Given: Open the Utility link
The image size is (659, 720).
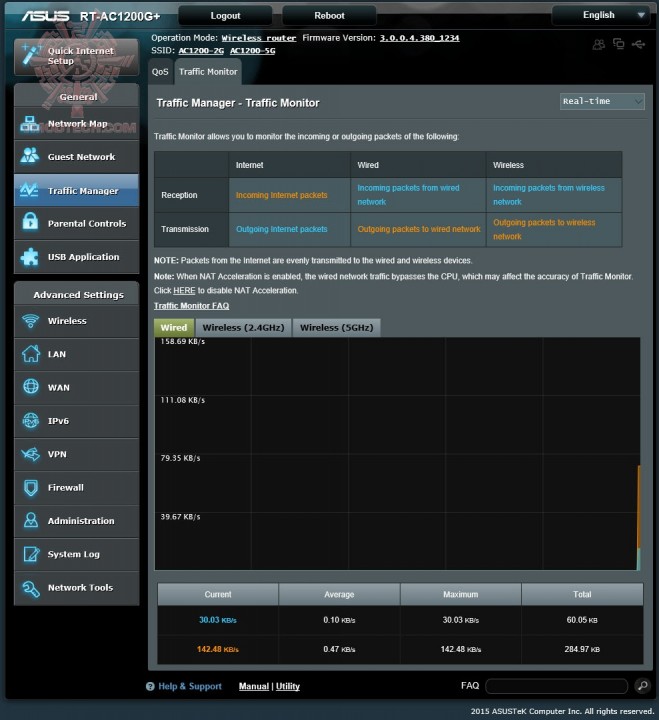Looking at the screenshot, I should point(287,686).
